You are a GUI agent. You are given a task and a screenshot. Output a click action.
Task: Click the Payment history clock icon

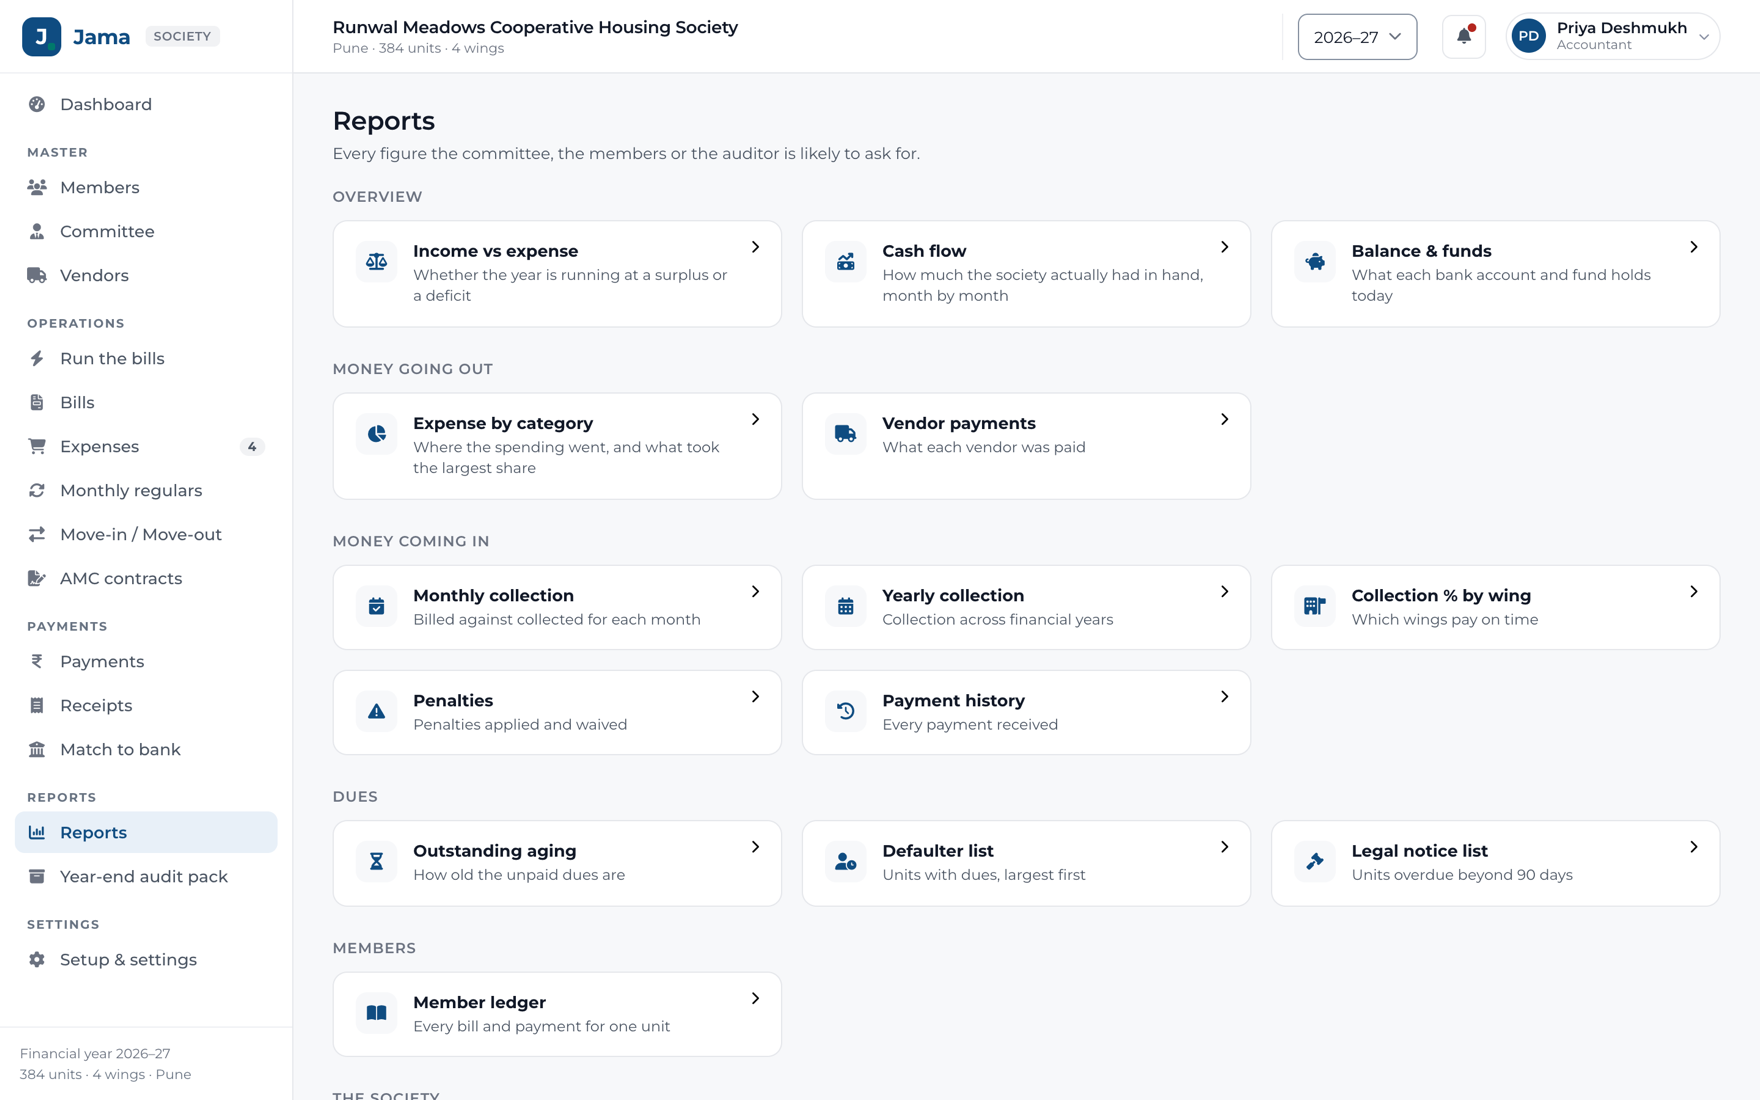point(846,711)
